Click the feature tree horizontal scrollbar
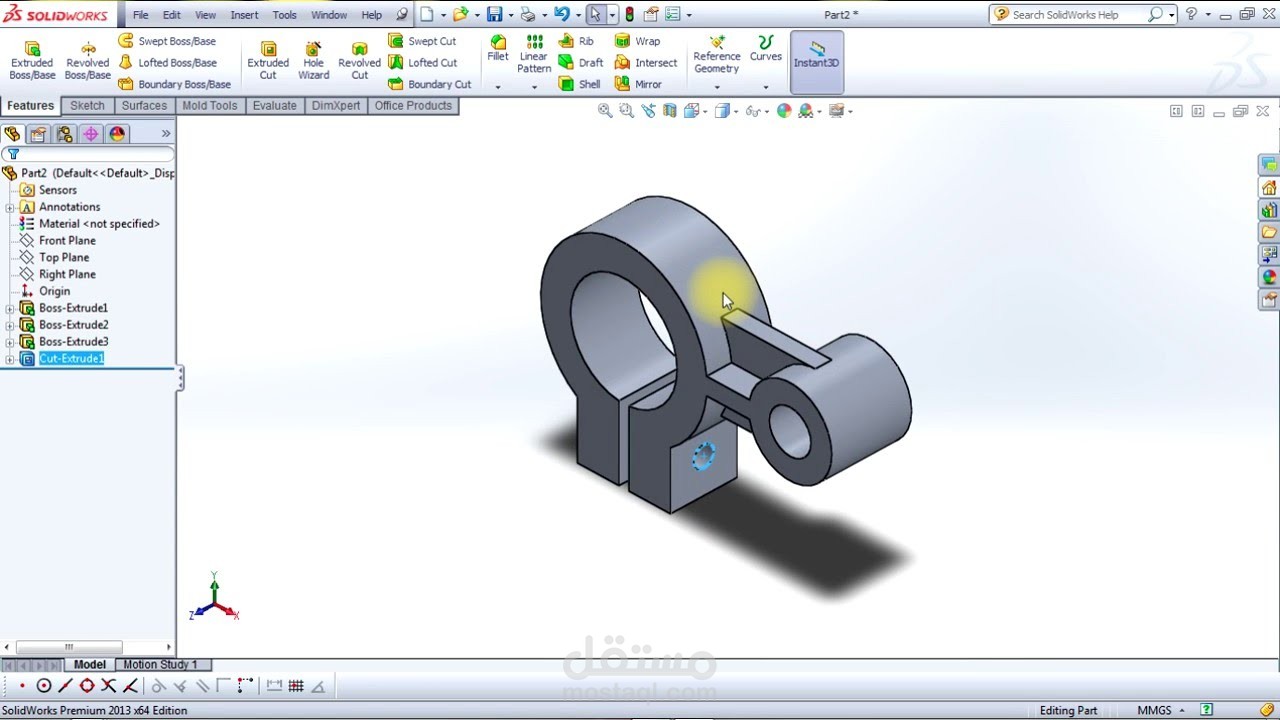Viewport: 1280px width, 720px height. tap(69, 647)
